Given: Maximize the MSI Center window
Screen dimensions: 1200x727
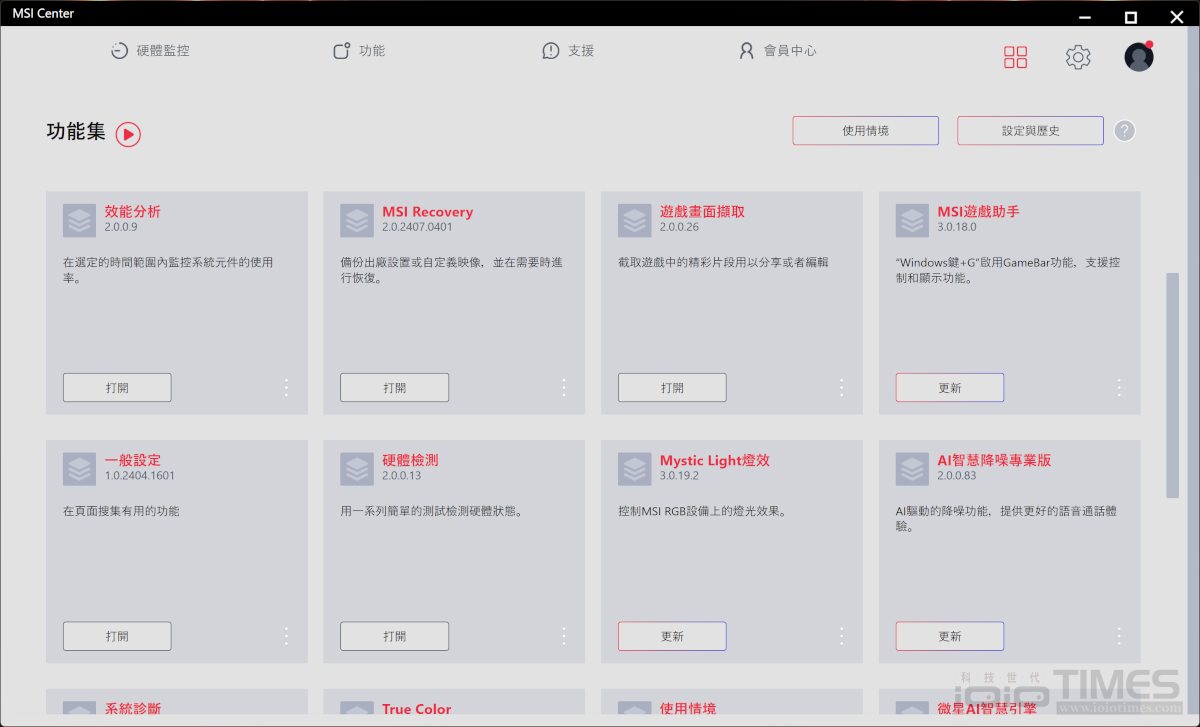Looking at the screenshot, I should point(1130,17).
